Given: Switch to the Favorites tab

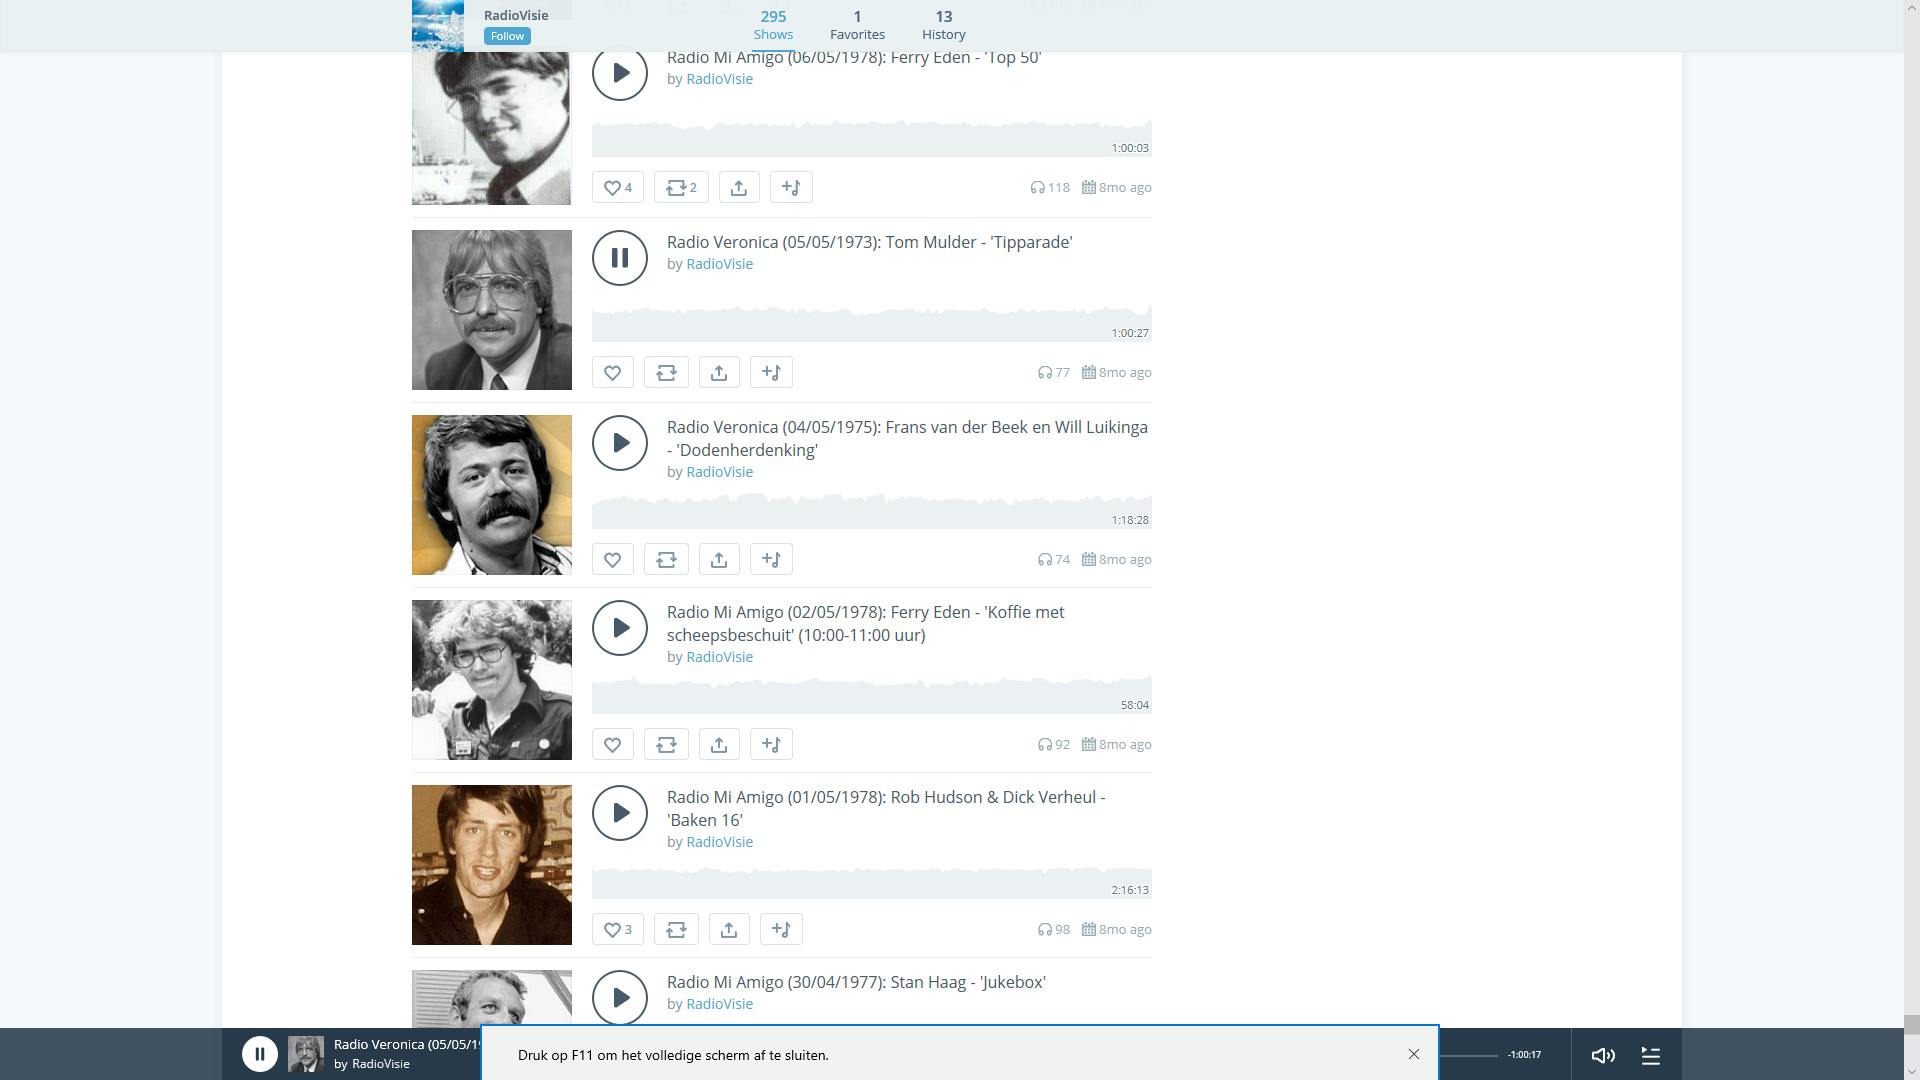Looking at the screenshot, I should pos(857,25).
